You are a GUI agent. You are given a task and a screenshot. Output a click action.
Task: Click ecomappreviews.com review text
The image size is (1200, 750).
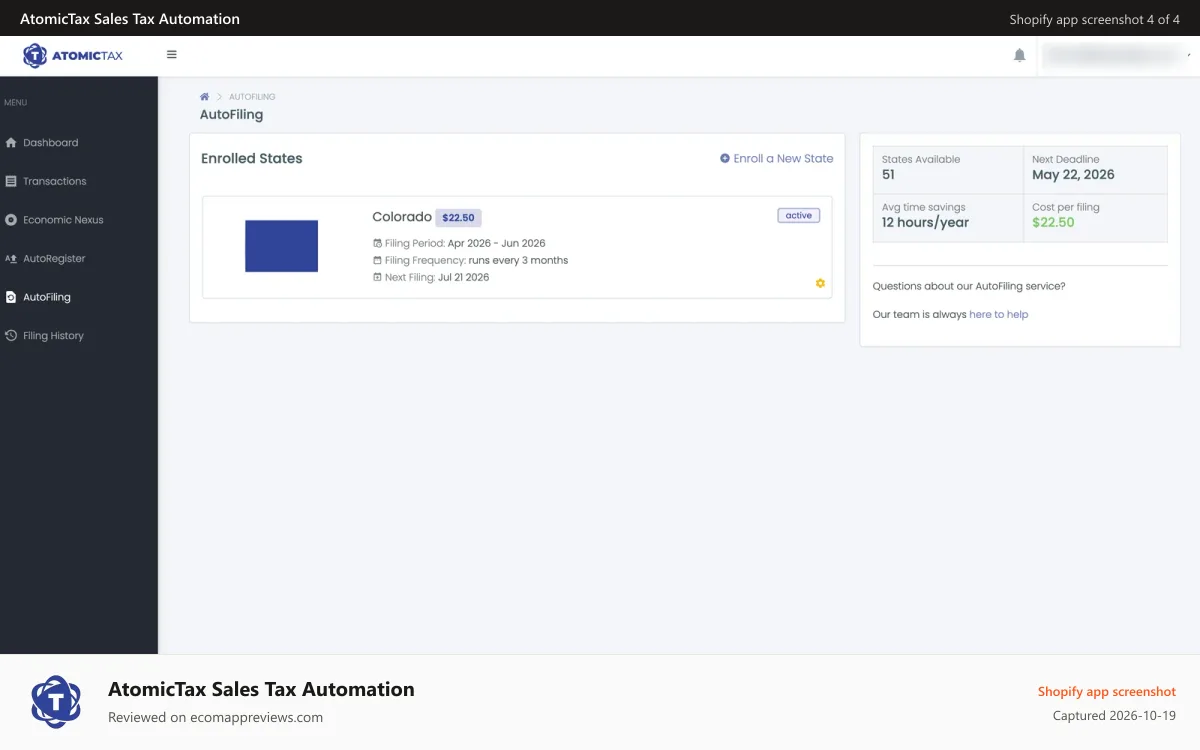(215, 717)
